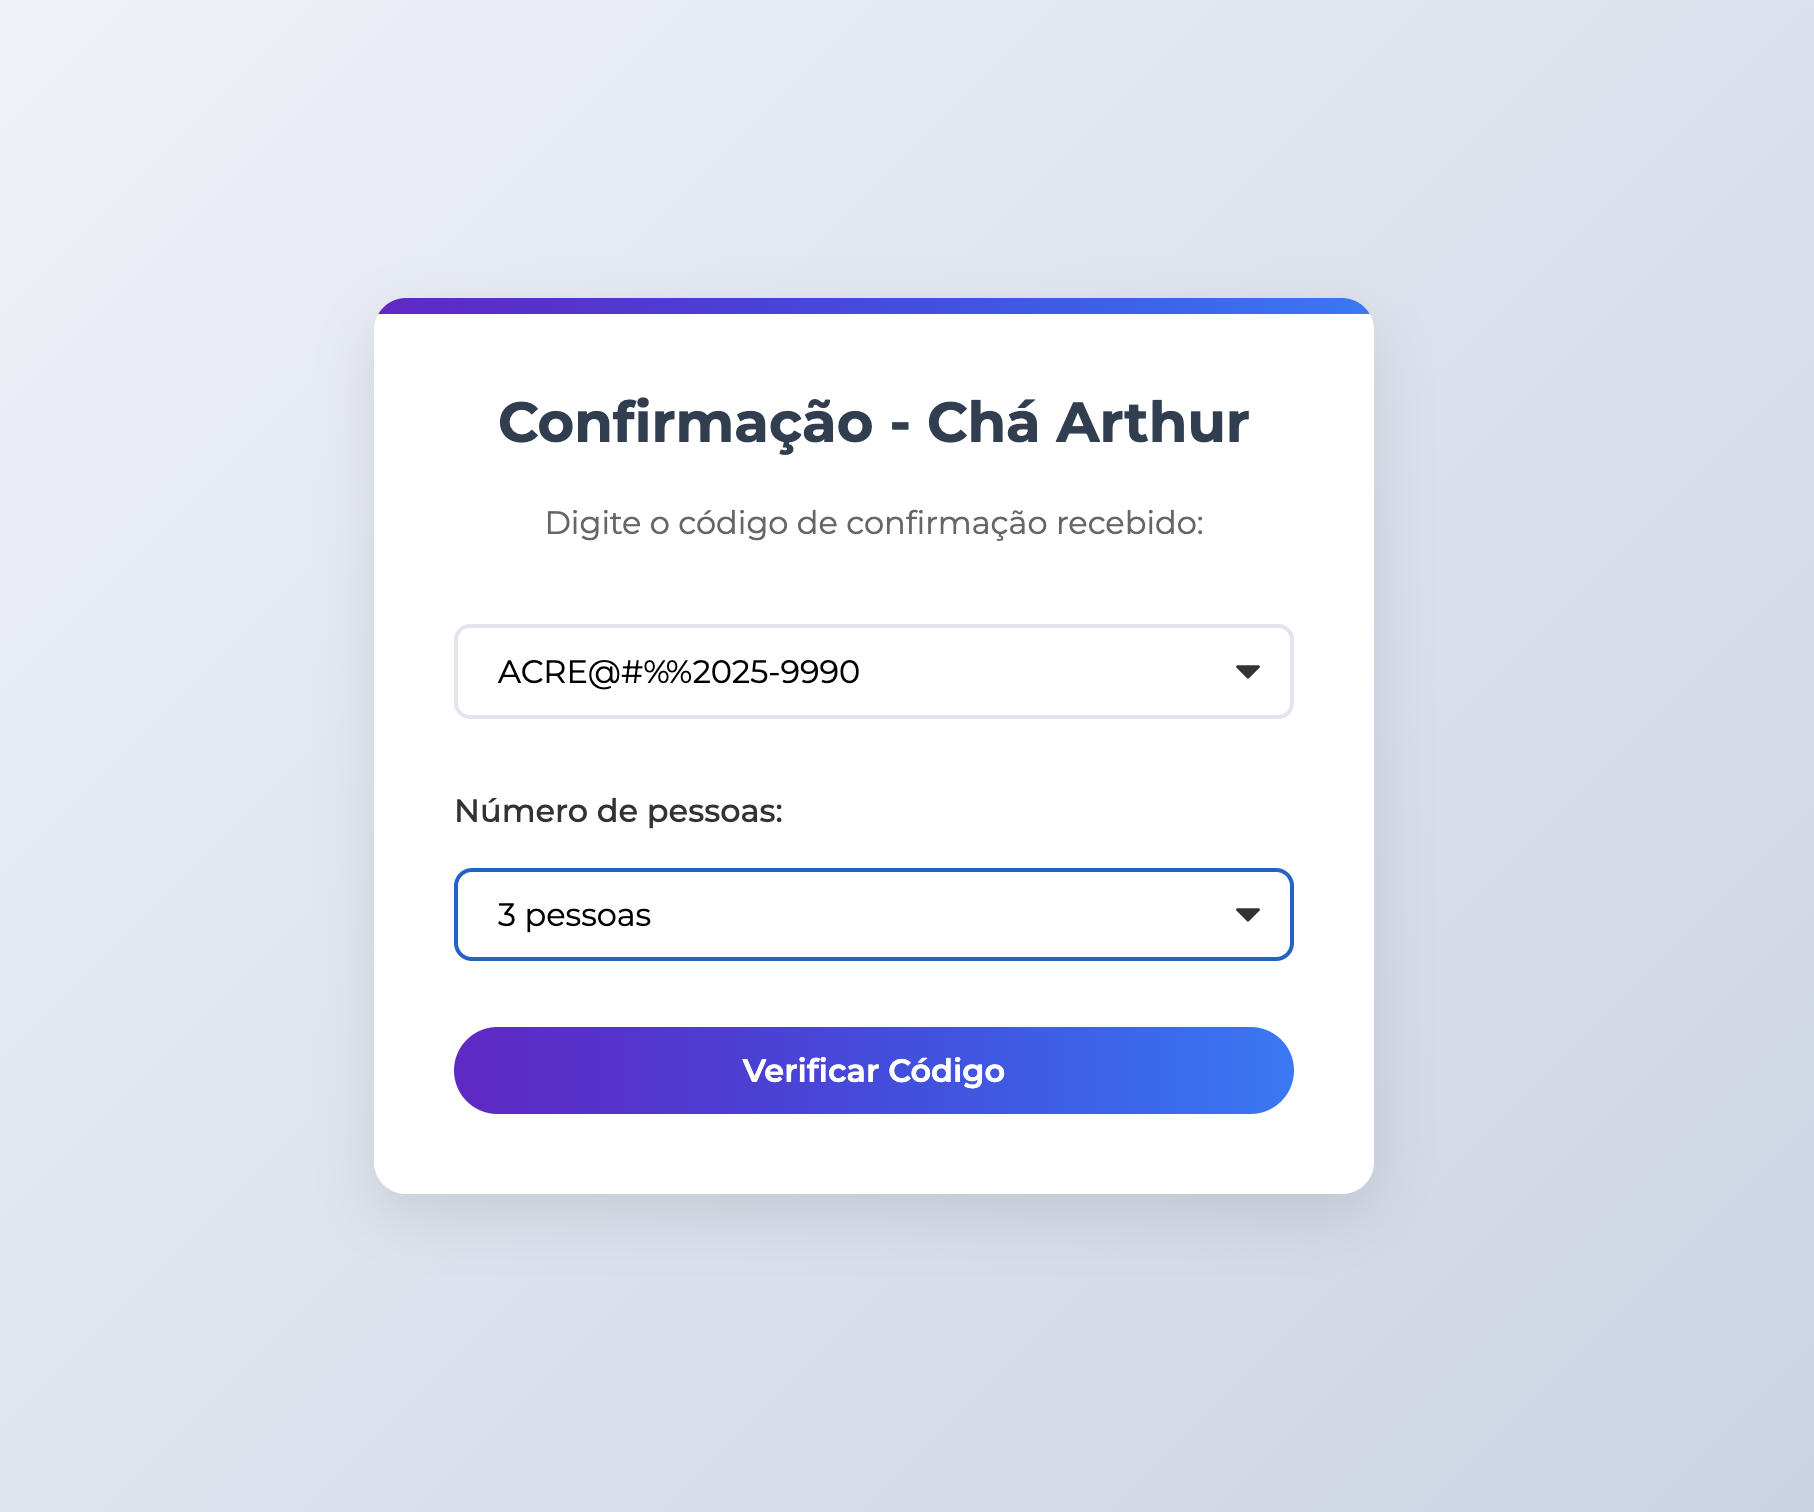Click the word 'Arthur' in the title
The height and width of the screenshot is (1512, 1814).
tap(1152, 422)
